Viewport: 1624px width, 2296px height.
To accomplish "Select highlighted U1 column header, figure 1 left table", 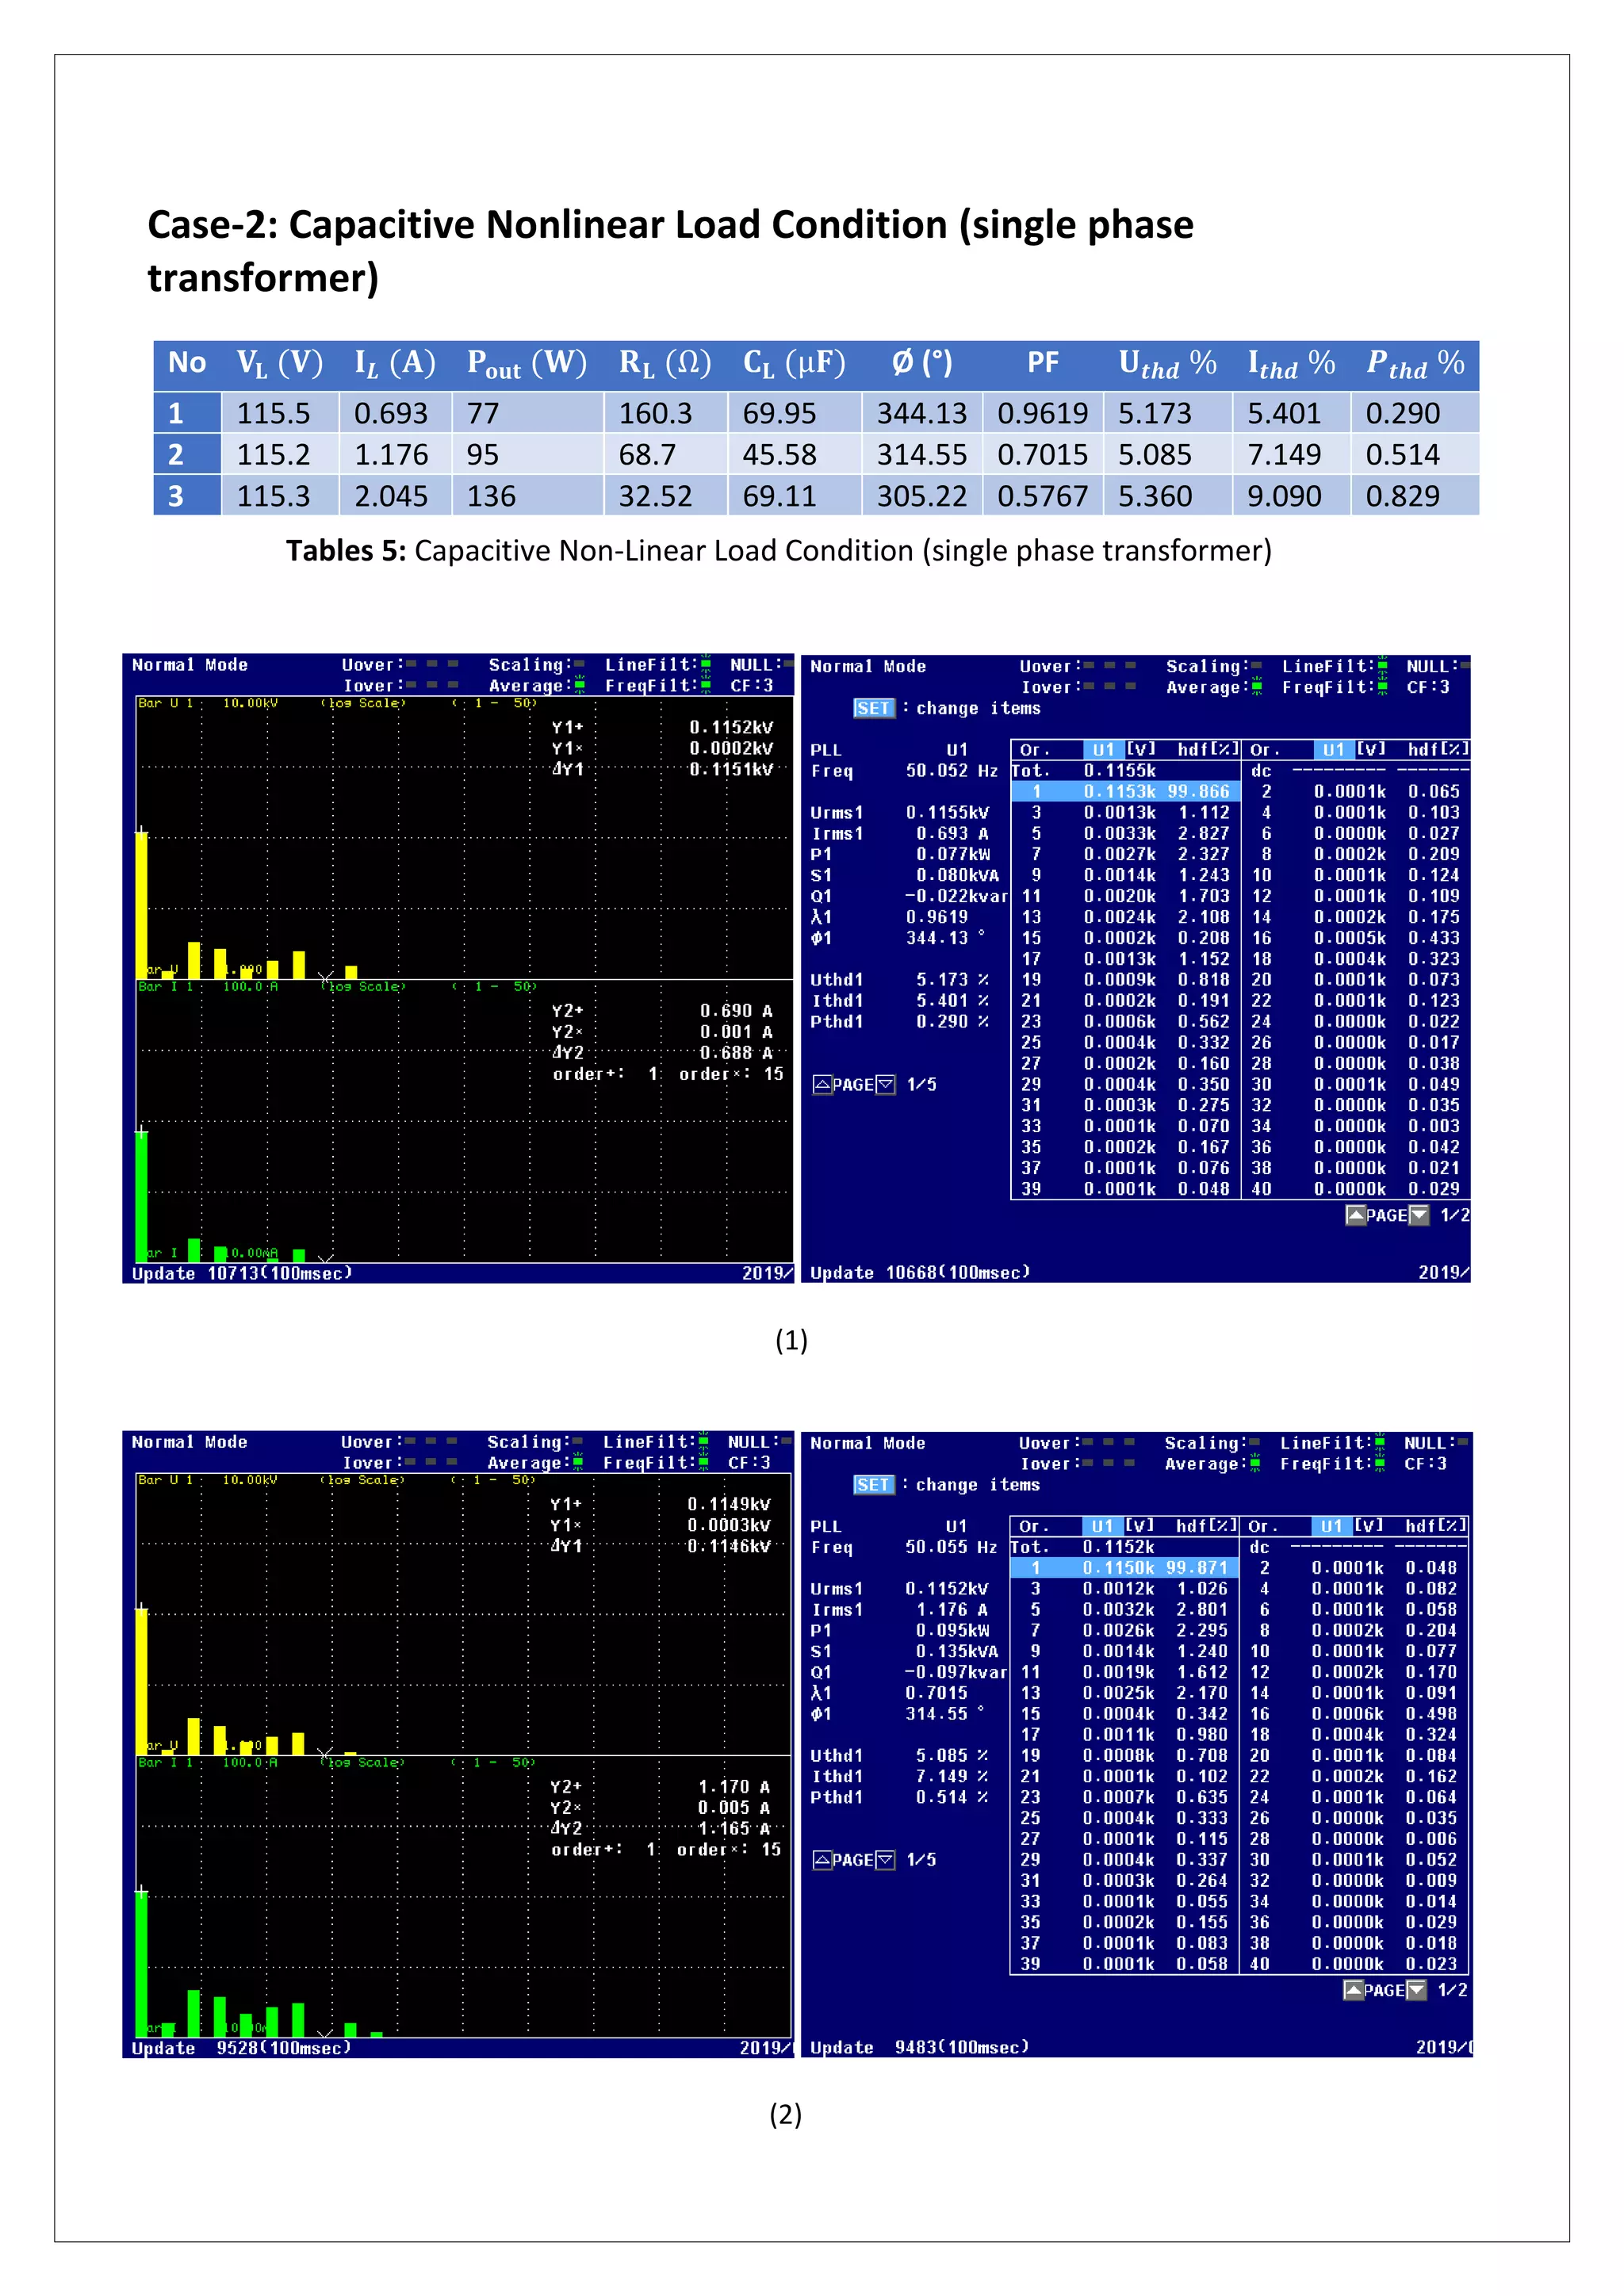I will point(1103,749).
